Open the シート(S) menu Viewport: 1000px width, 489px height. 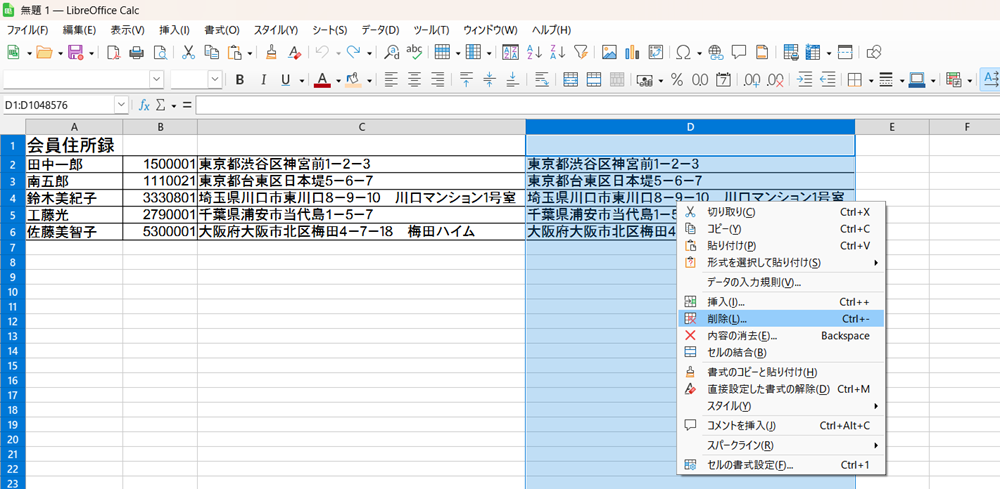330,30
